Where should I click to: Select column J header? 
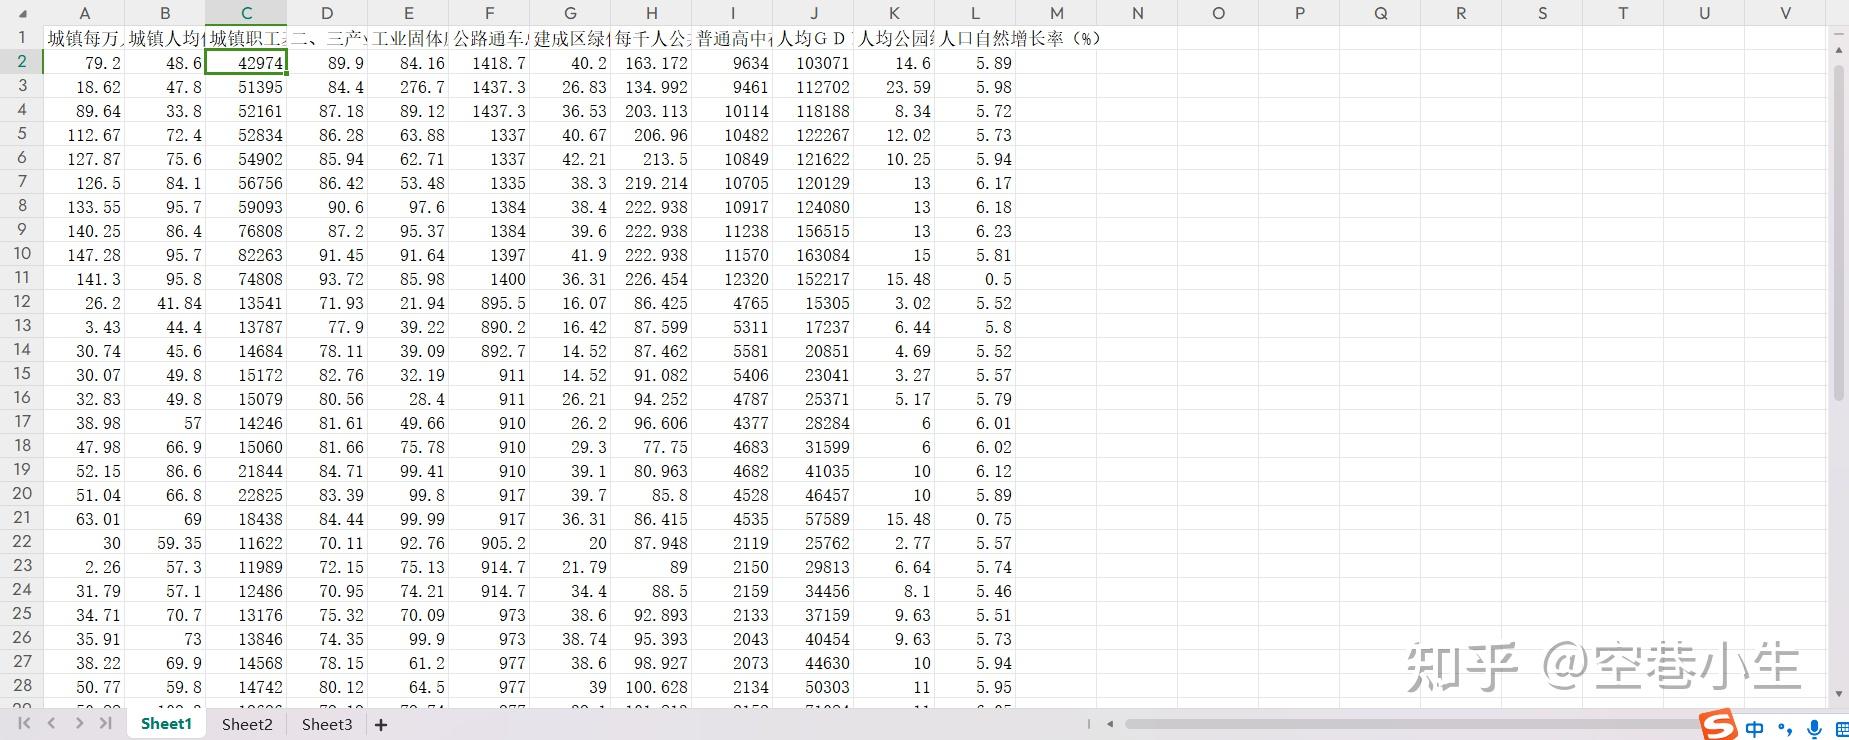(x=813, y=13)
